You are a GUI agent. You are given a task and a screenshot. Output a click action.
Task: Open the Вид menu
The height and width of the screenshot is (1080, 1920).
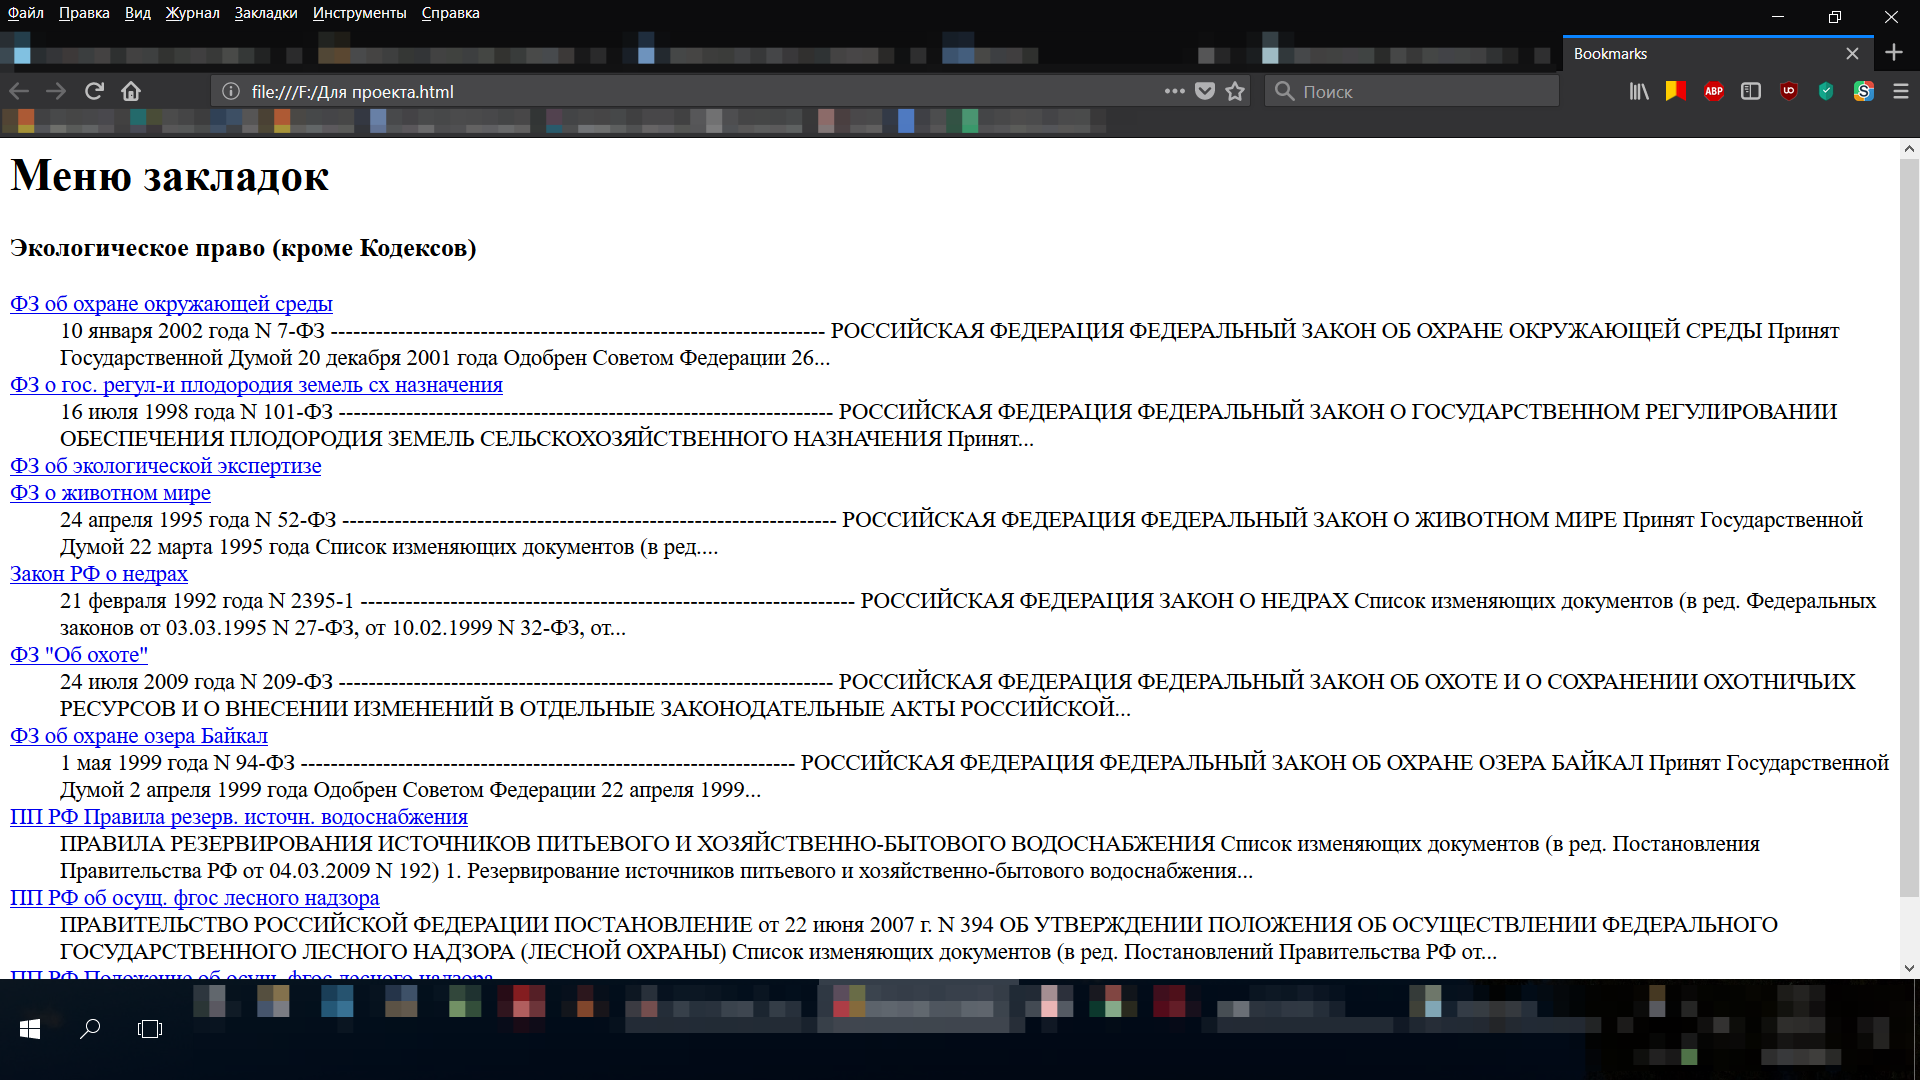point(138,13)
